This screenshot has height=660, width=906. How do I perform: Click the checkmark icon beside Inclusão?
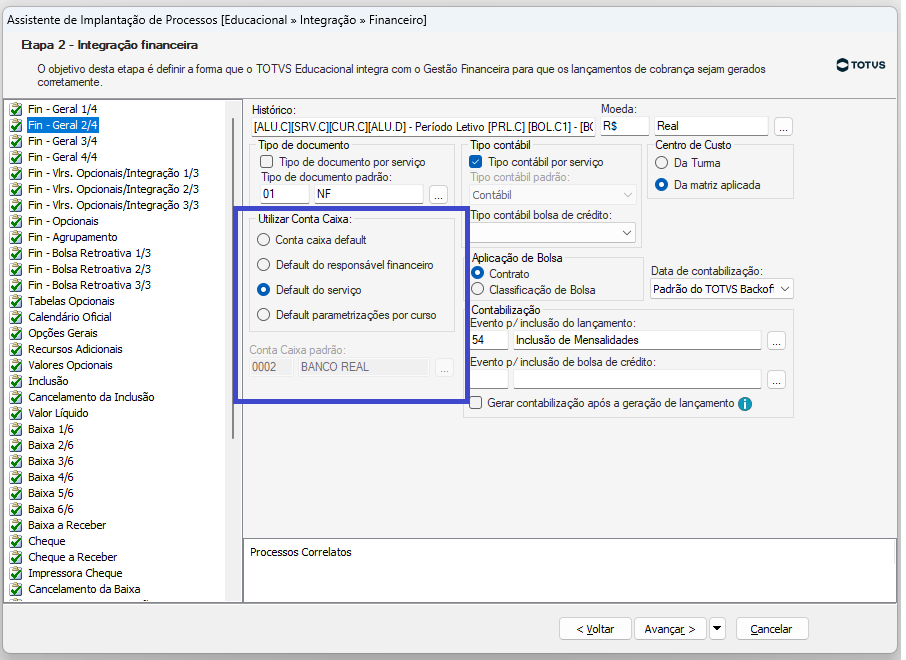point(16,381)
